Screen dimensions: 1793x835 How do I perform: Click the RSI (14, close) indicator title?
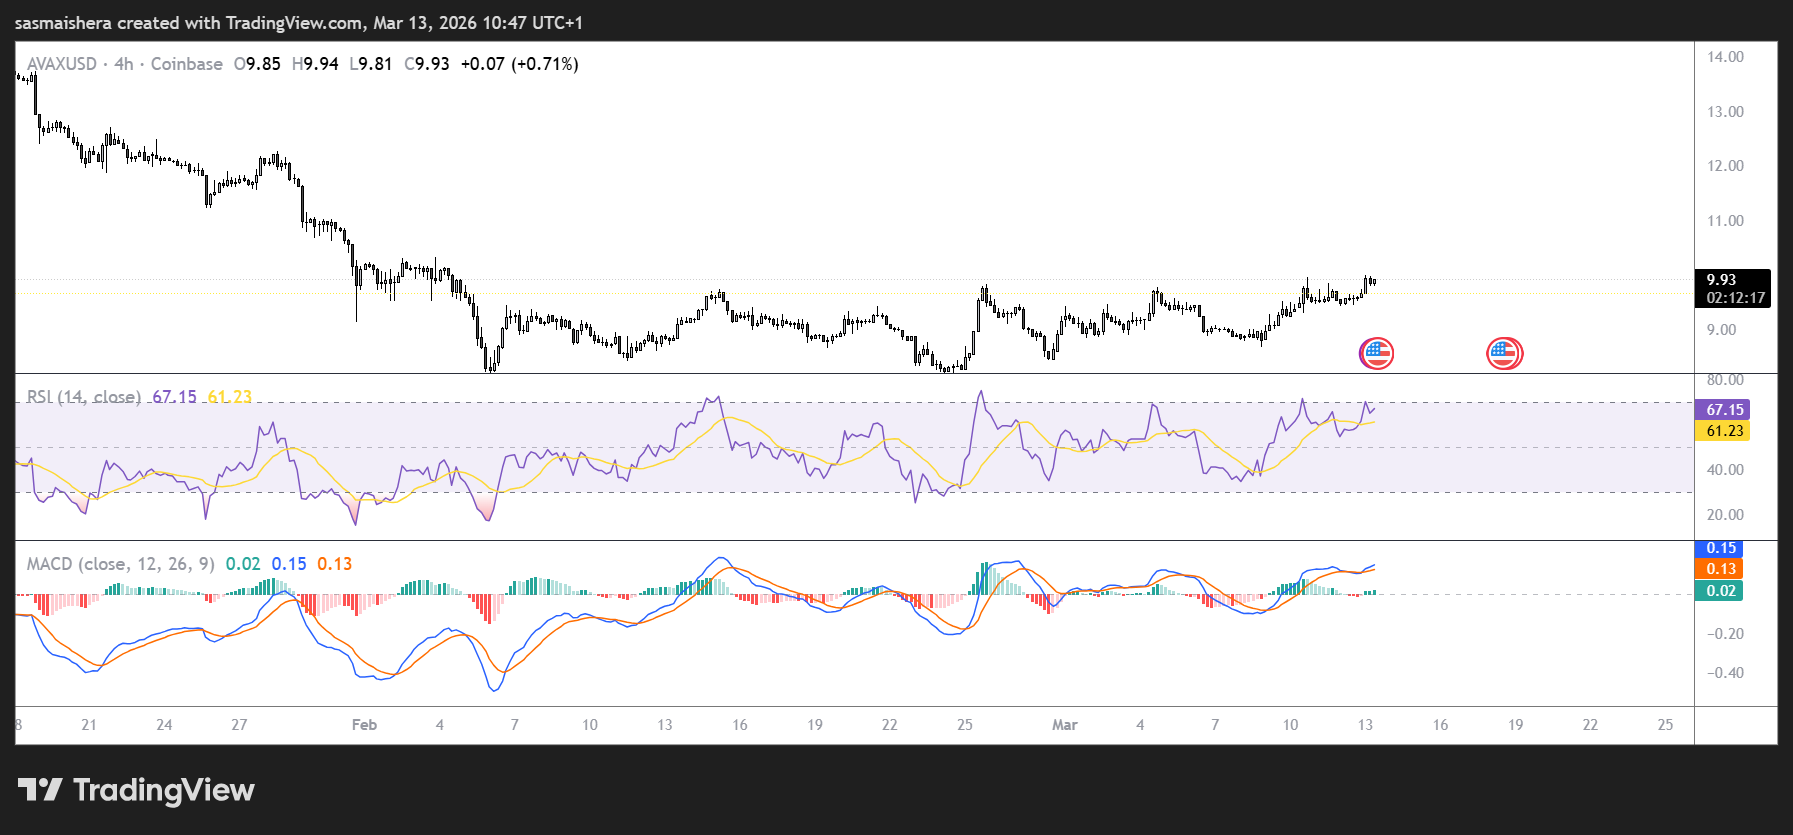pos(84,397)
